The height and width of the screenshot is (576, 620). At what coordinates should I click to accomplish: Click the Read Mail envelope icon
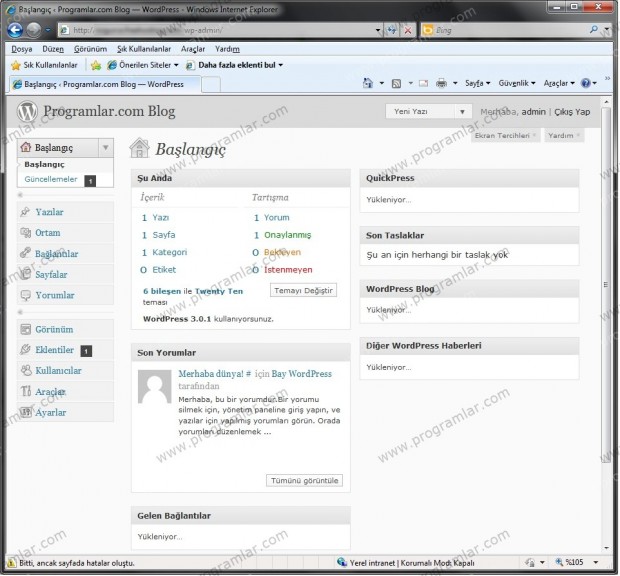tap(423, 83)
